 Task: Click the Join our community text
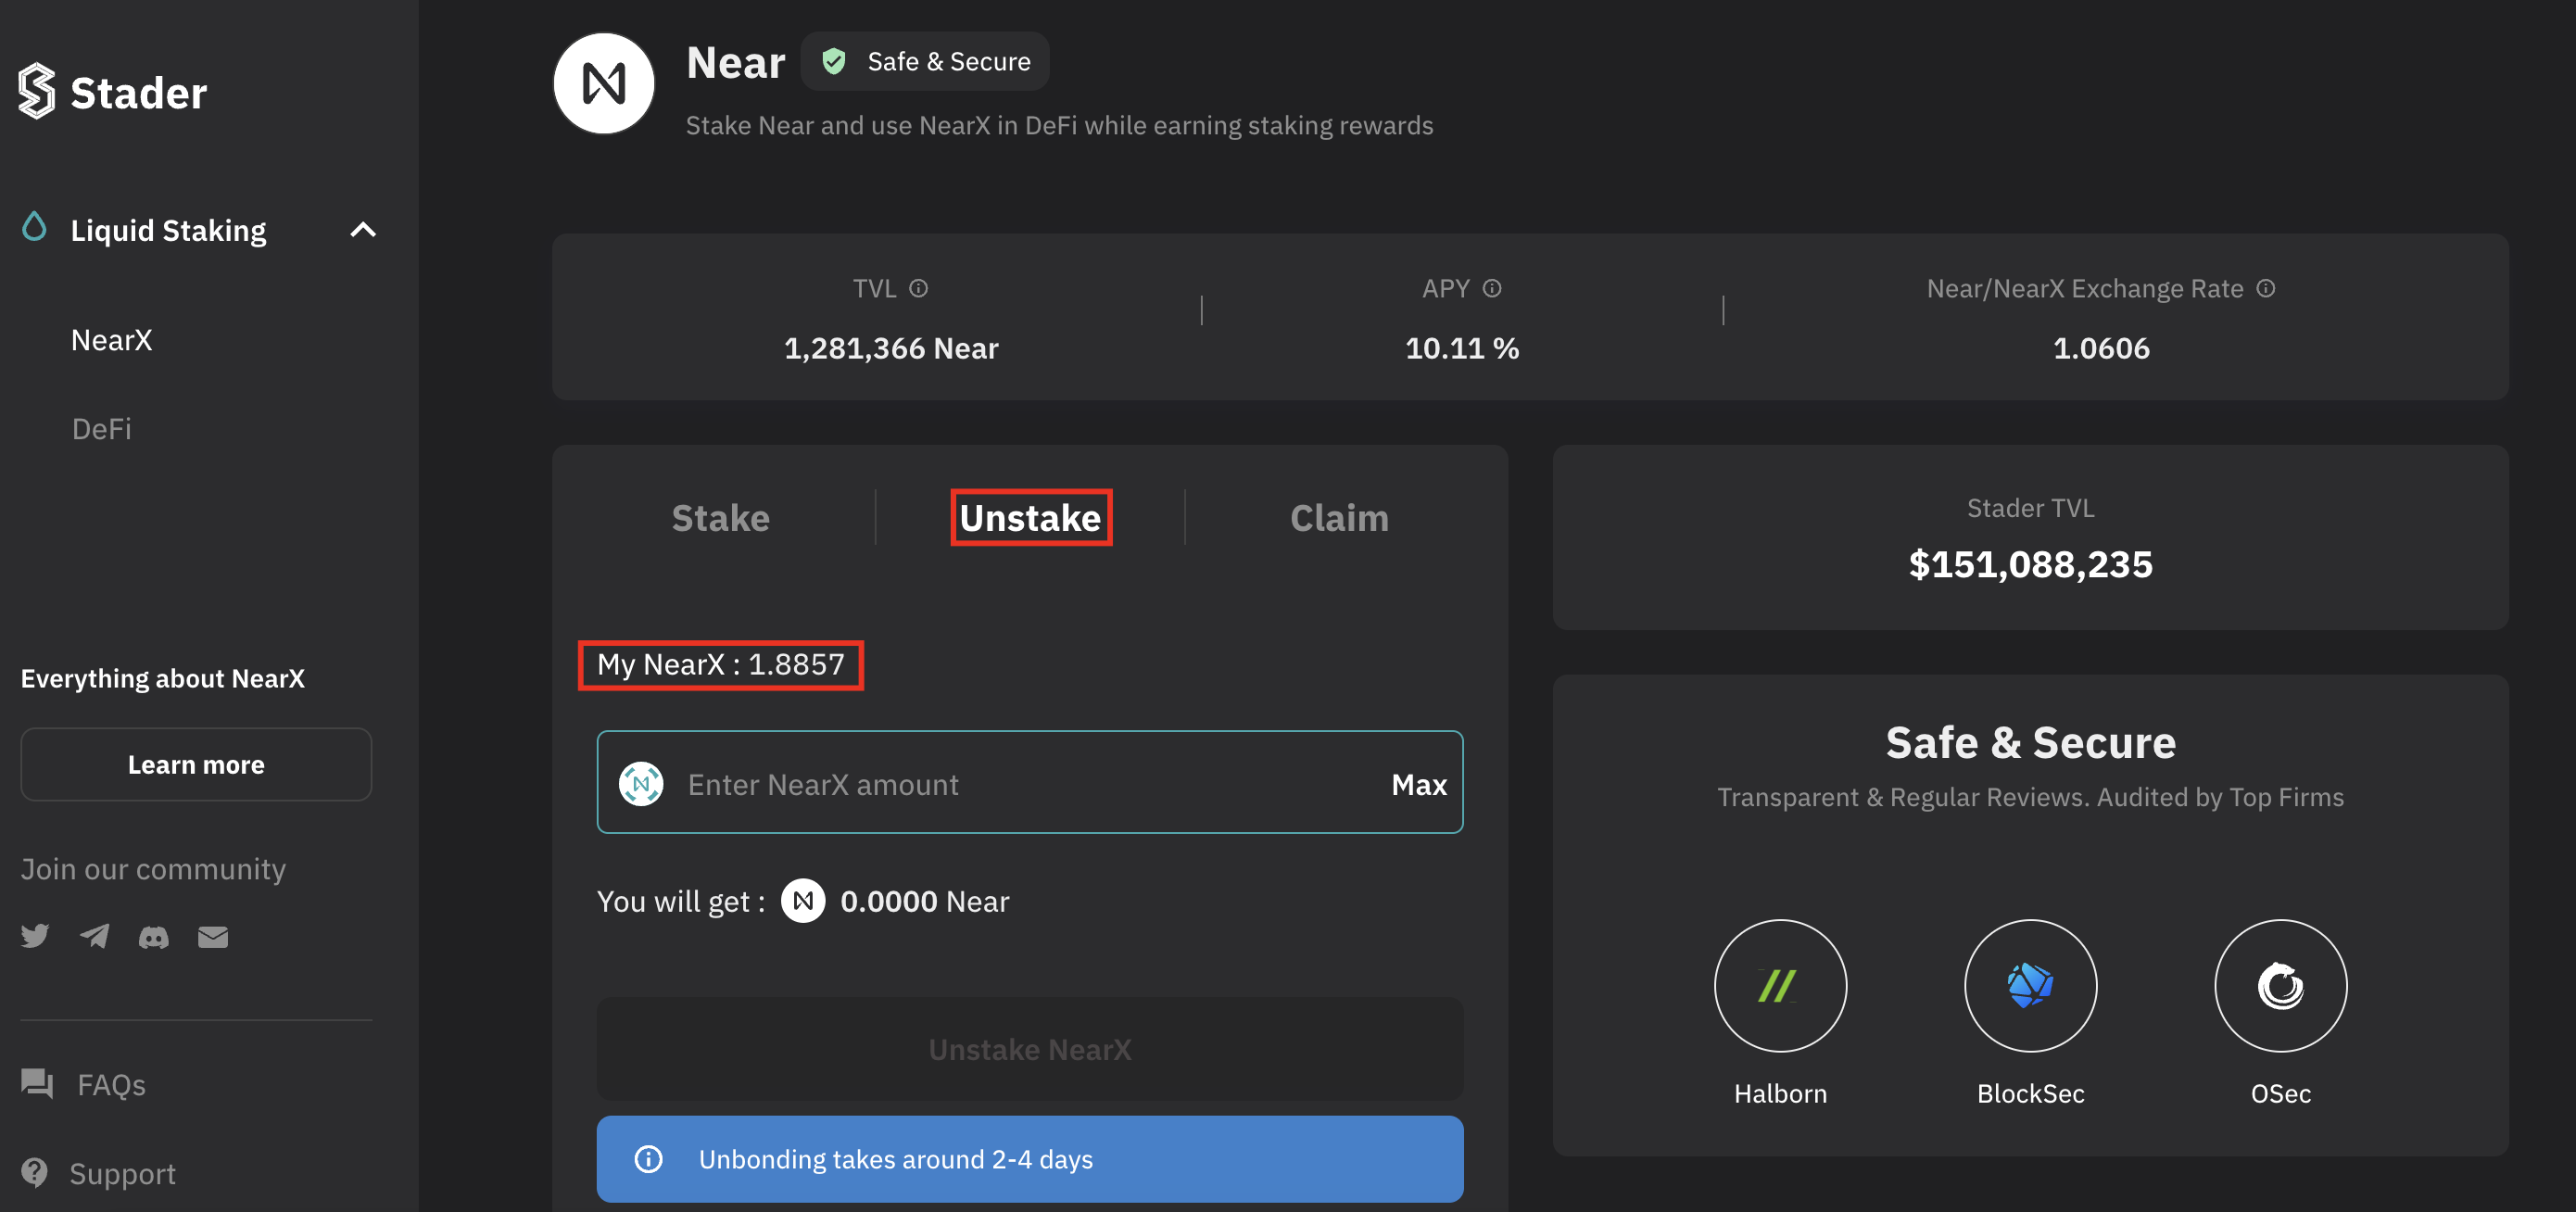click(x=154, y=869)
